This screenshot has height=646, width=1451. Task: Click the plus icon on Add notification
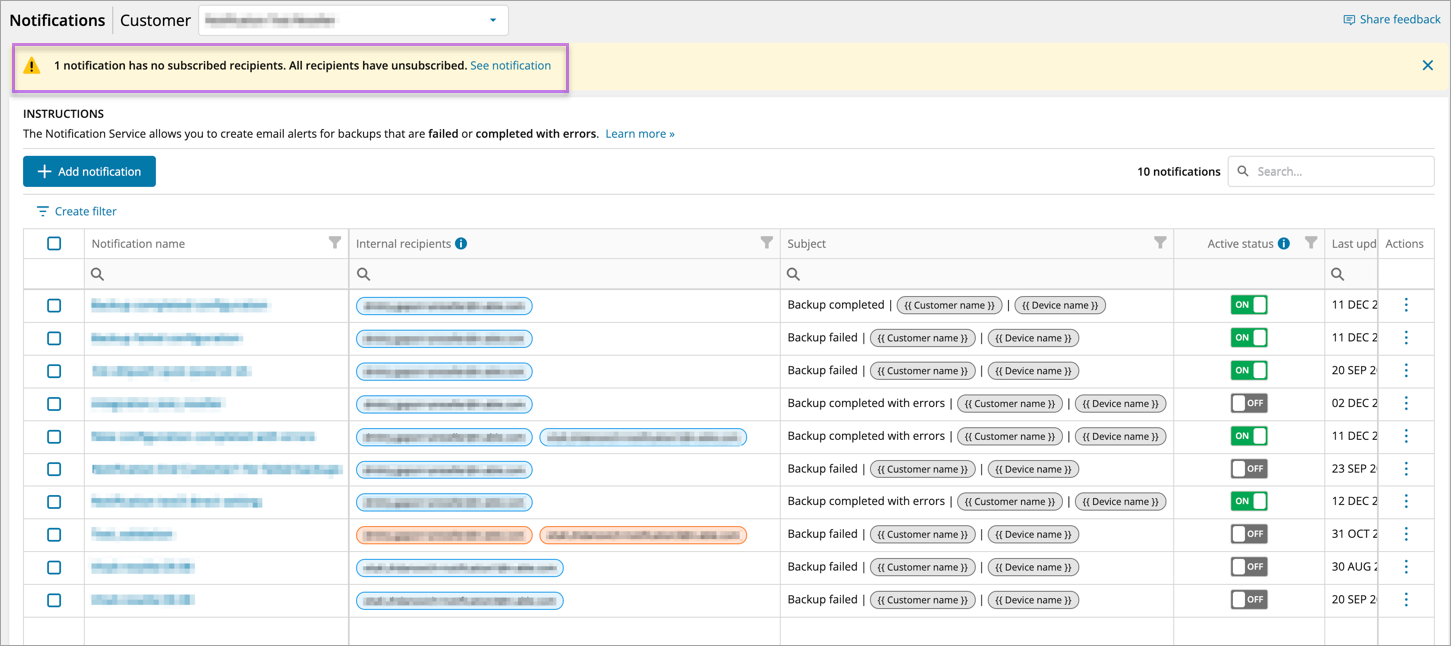coord(44,171)
